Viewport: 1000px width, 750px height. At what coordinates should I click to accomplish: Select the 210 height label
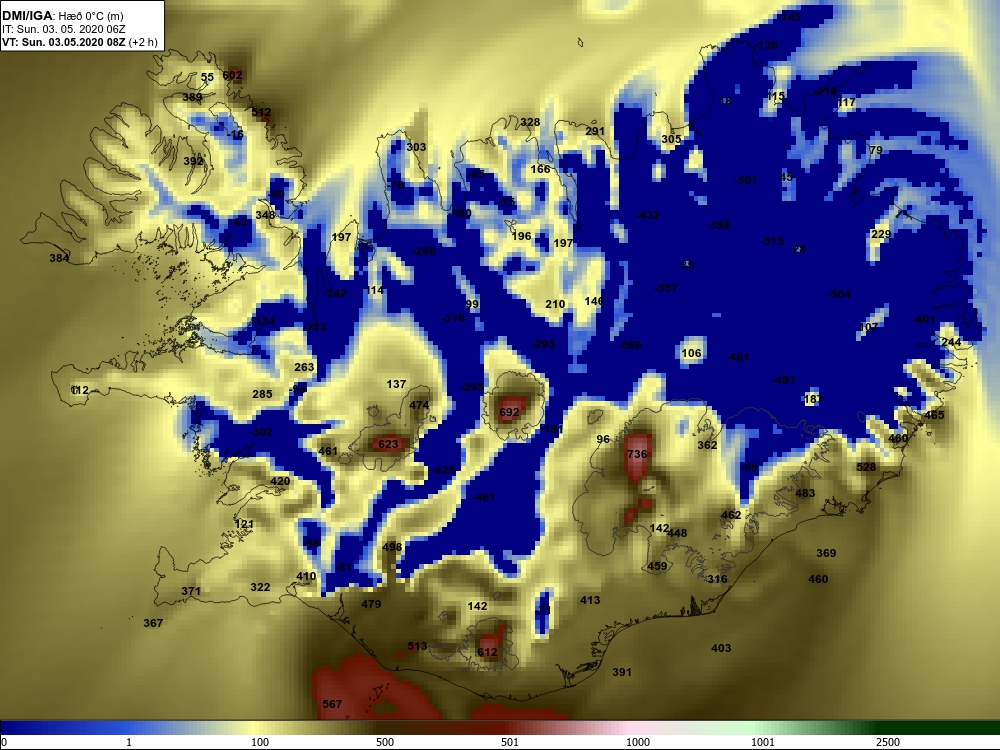click(x=555, y=304)
